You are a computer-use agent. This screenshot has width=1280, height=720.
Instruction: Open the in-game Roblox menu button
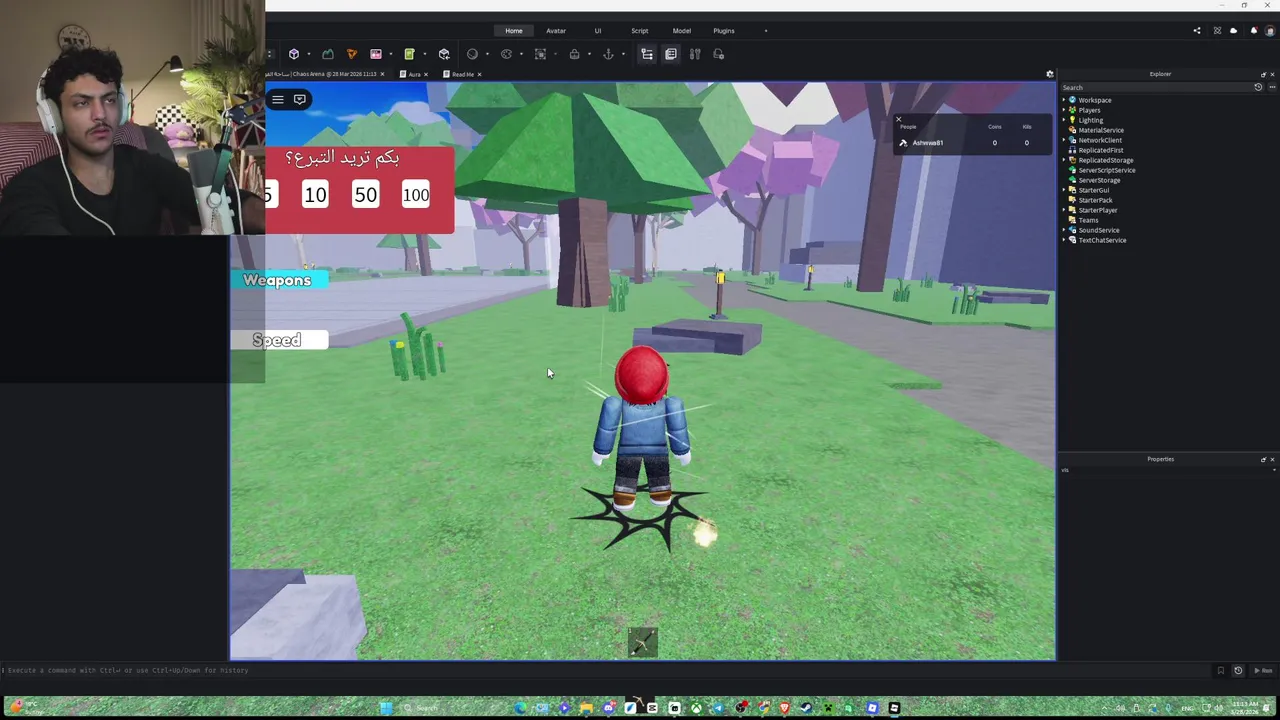pyautogui.click(x=278, y=99)
